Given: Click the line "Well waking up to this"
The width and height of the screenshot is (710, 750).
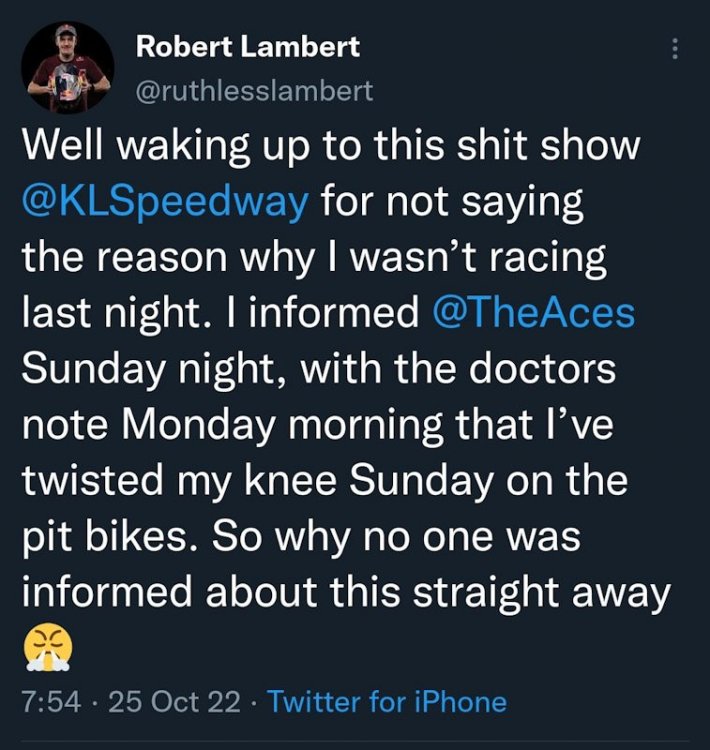Looking at the screenshot, I should point(330,145).
